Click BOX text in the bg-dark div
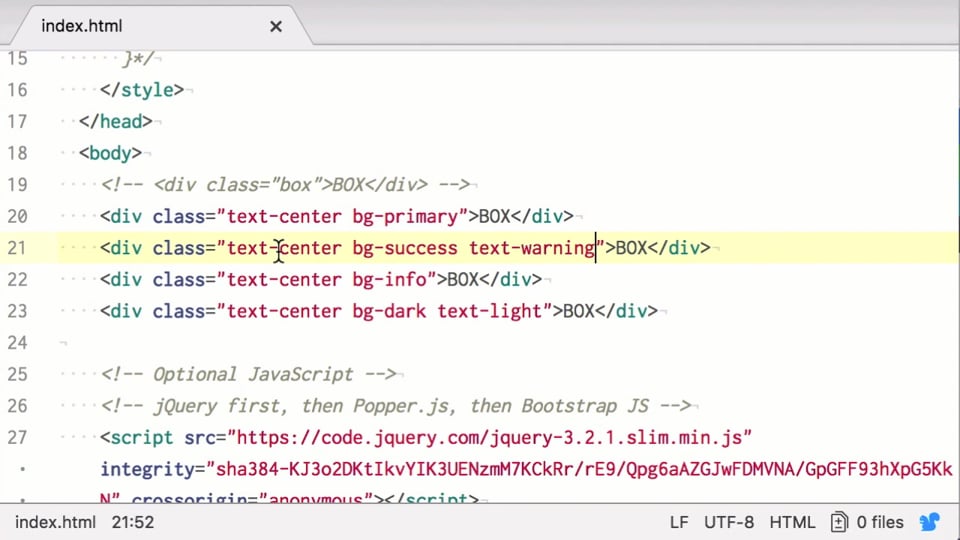The image size is (960, 540). [579, 311]
